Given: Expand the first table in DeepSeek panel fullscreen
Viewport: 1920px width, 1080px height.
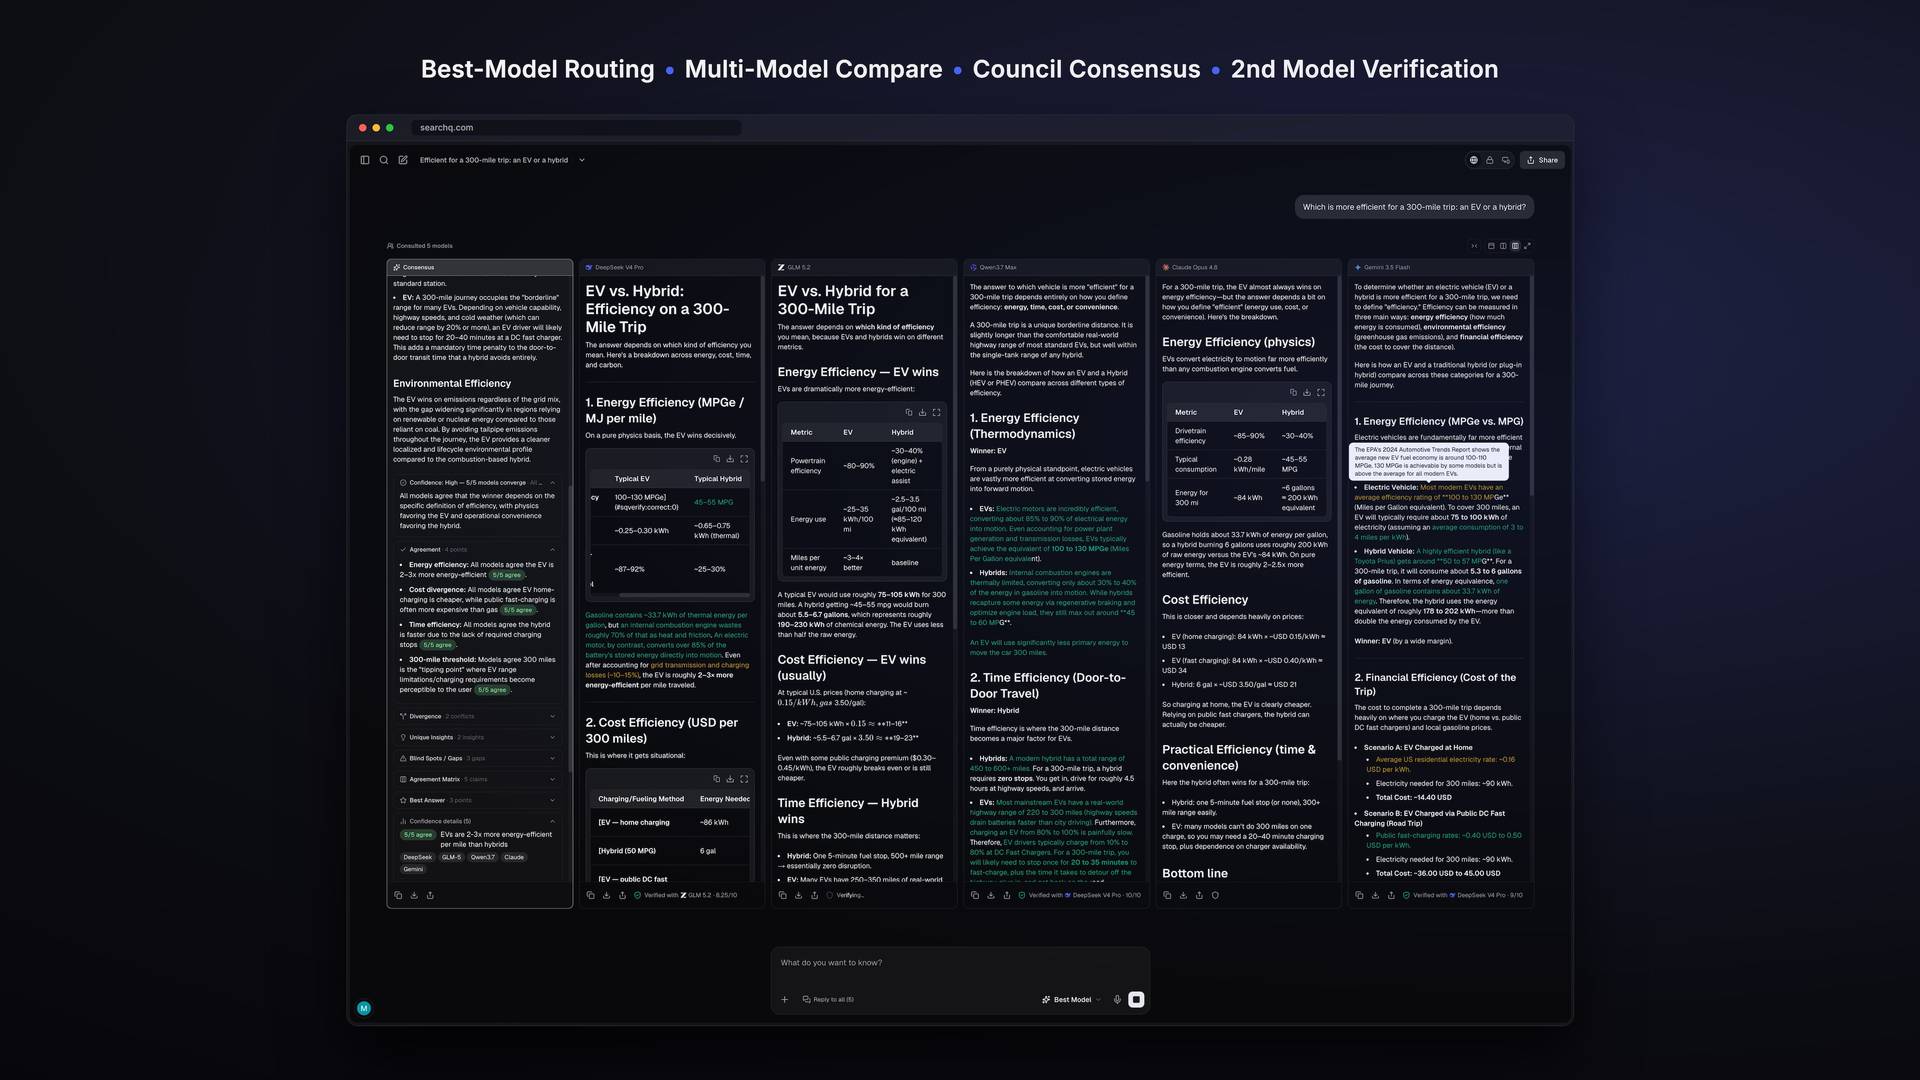Looking at the screenshot, I should 744,459.
